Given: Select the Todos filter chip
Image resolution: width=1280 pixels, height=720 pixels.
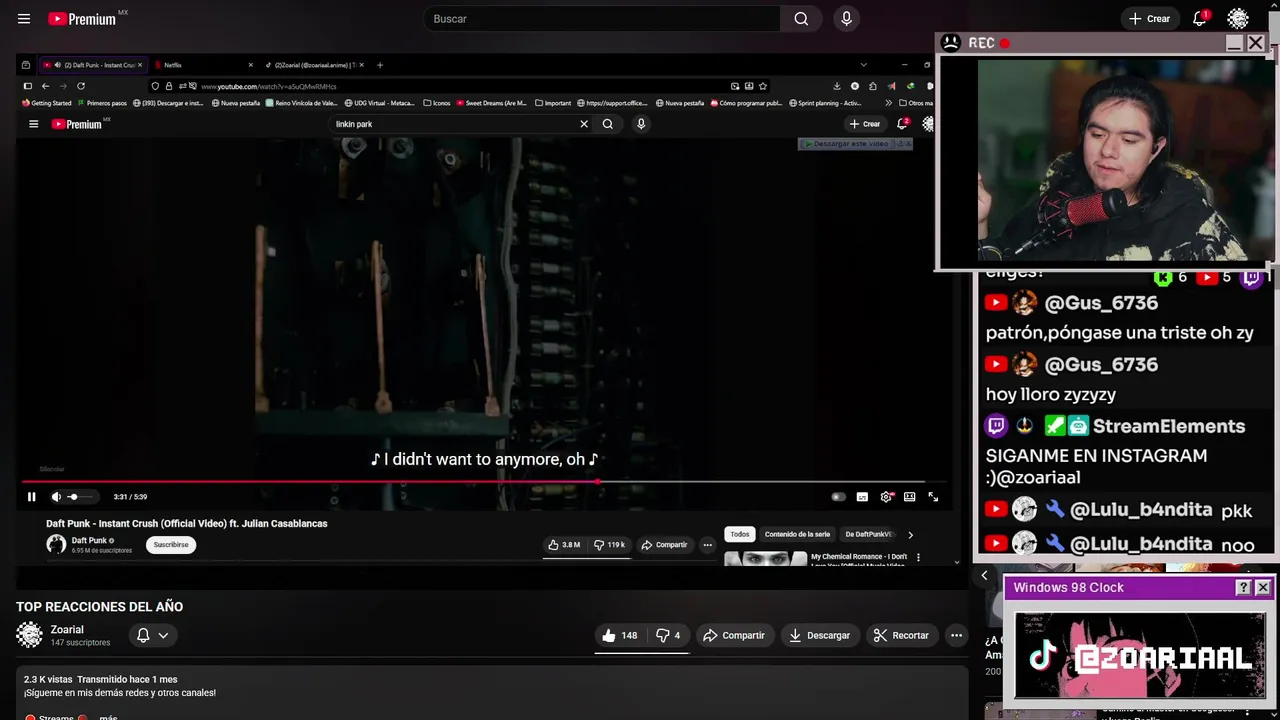Looking at the screenshot, I should 739,534.
